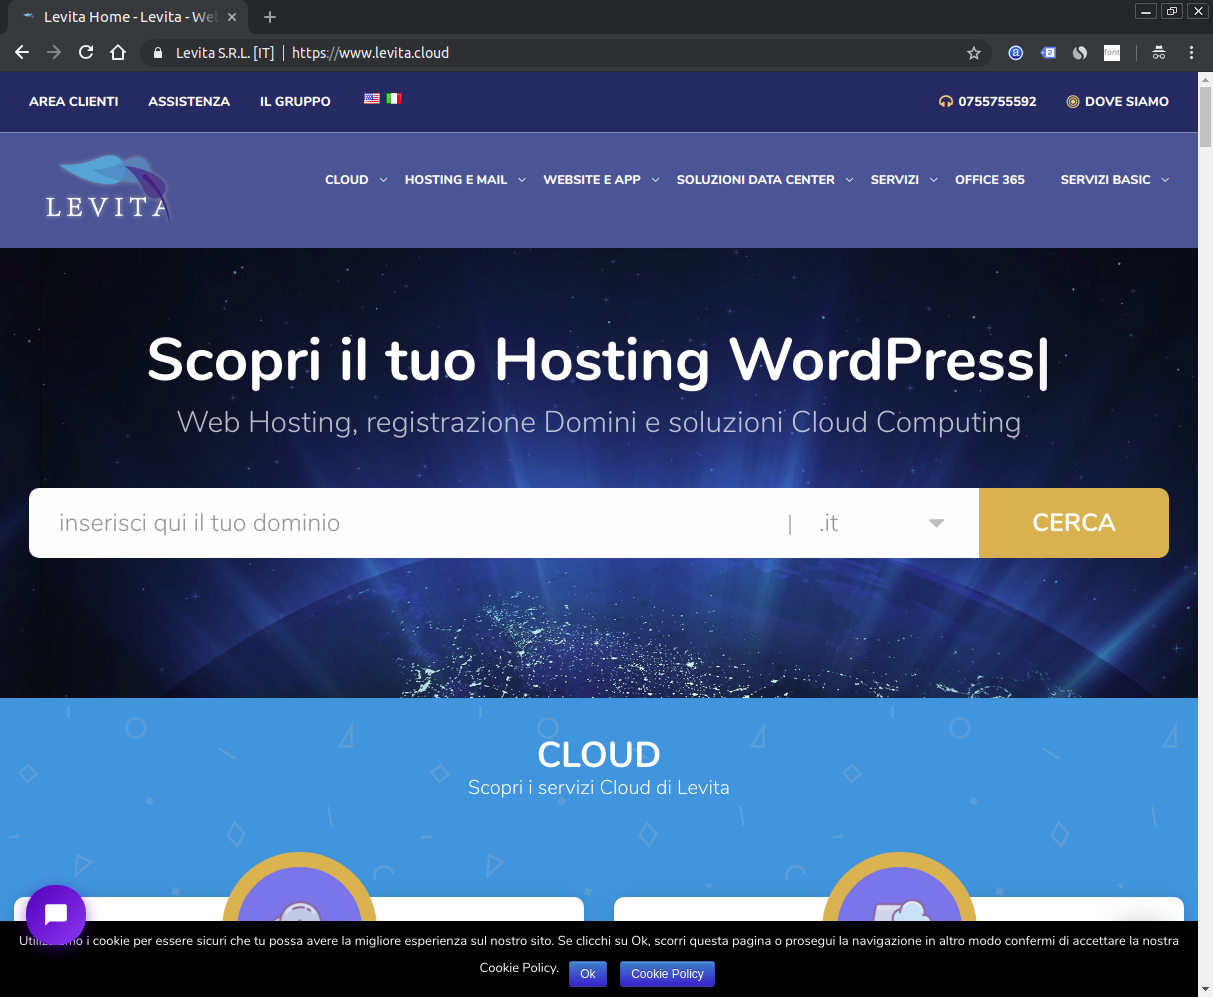Image resolution: width=1213 pixels, height=997 pixels.
Task: Go to browser home page icon
Action: pos(118,52)
